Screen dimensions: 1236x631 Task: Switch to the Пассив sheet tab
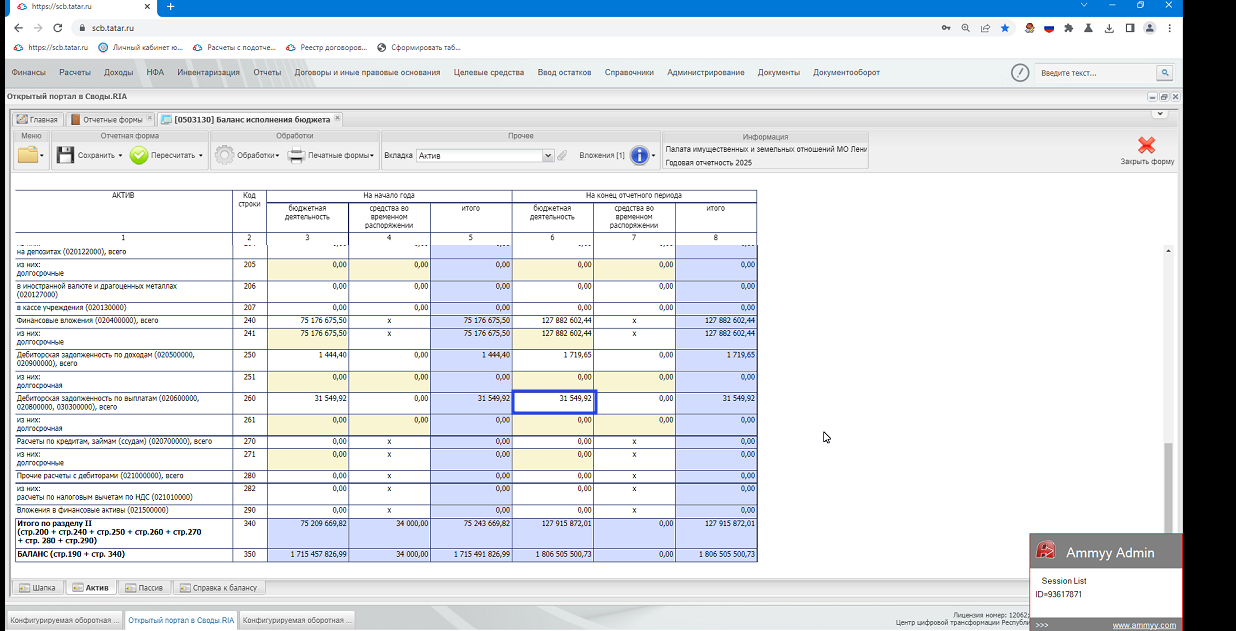pos(145,587)
